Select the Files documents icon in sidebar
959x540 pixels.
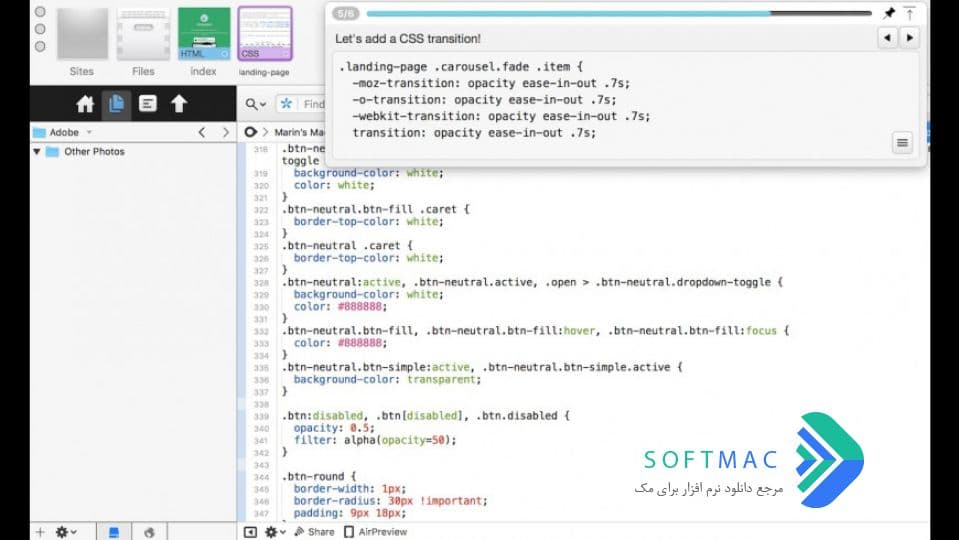[x=116, y=103]
